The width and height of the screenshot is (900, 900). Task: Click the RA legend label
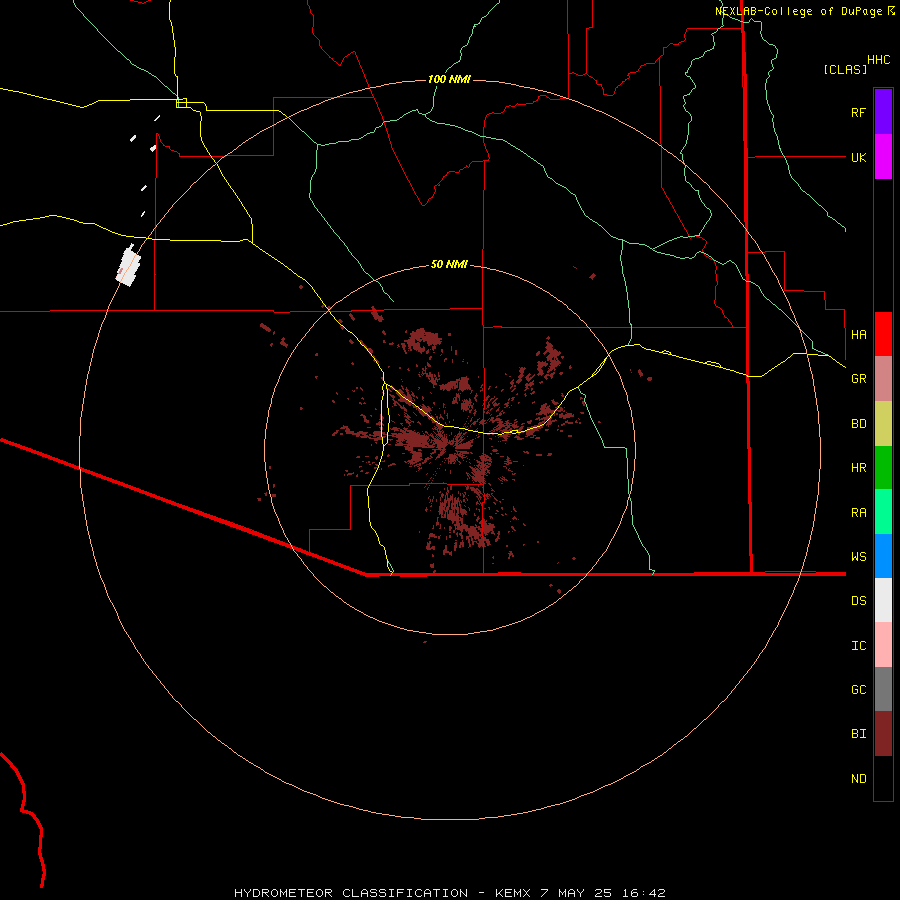(x=858, y=513)
